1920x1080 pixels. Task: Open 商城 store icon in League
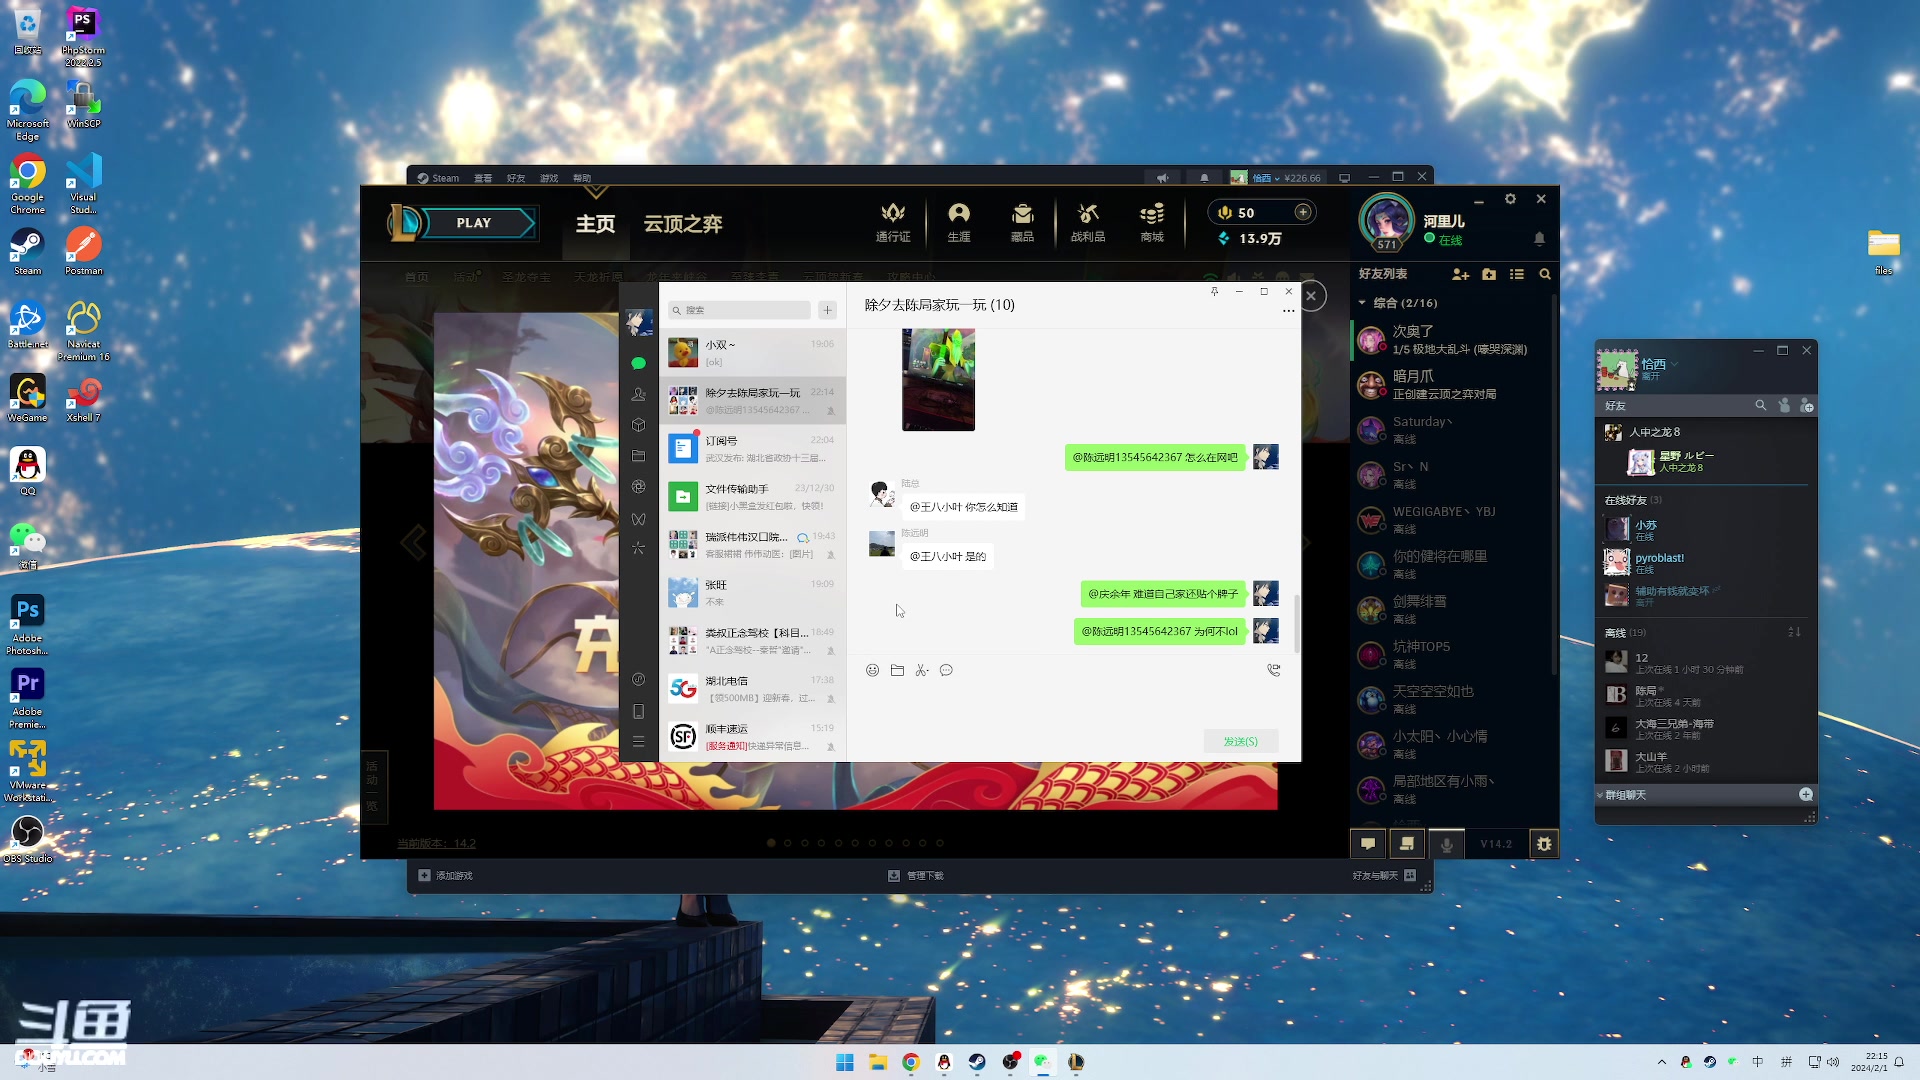point(1152,222)
